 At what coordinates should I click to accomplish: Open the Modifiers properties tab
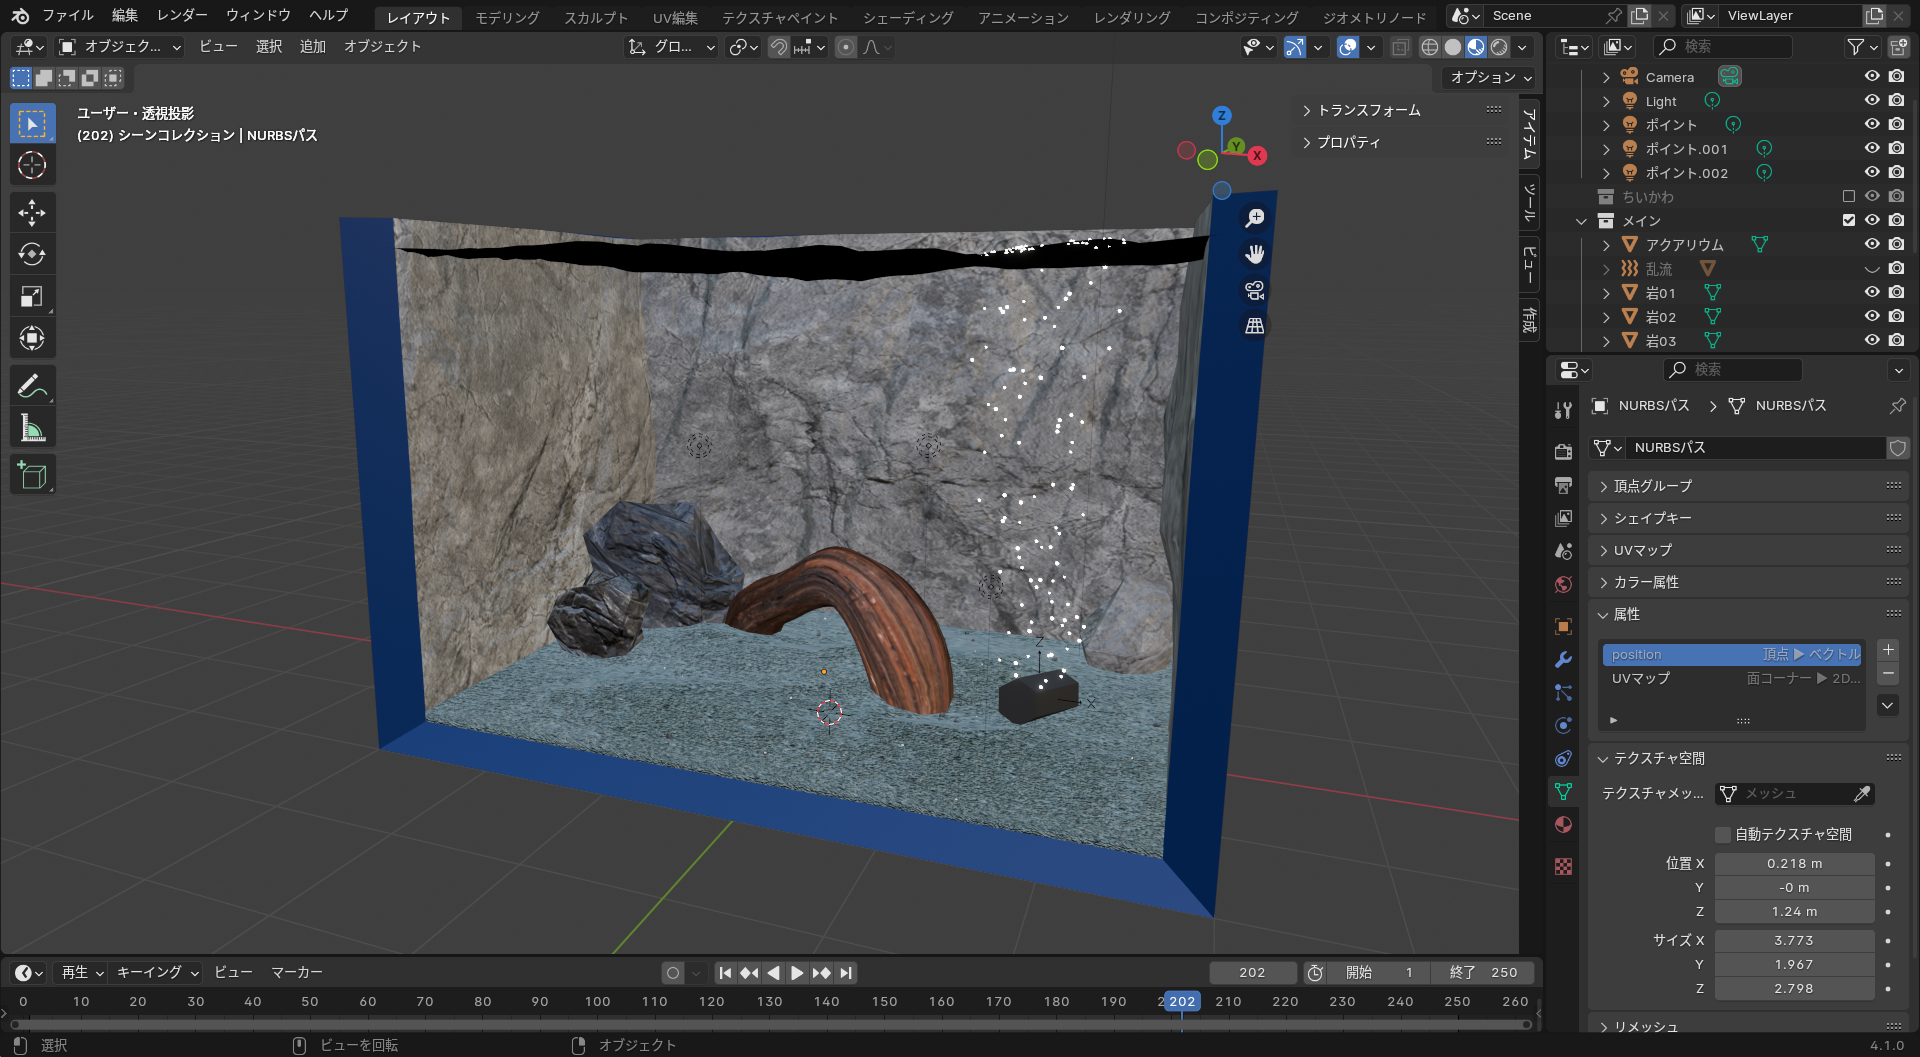pyautogui.click(x=1564, y=659)
